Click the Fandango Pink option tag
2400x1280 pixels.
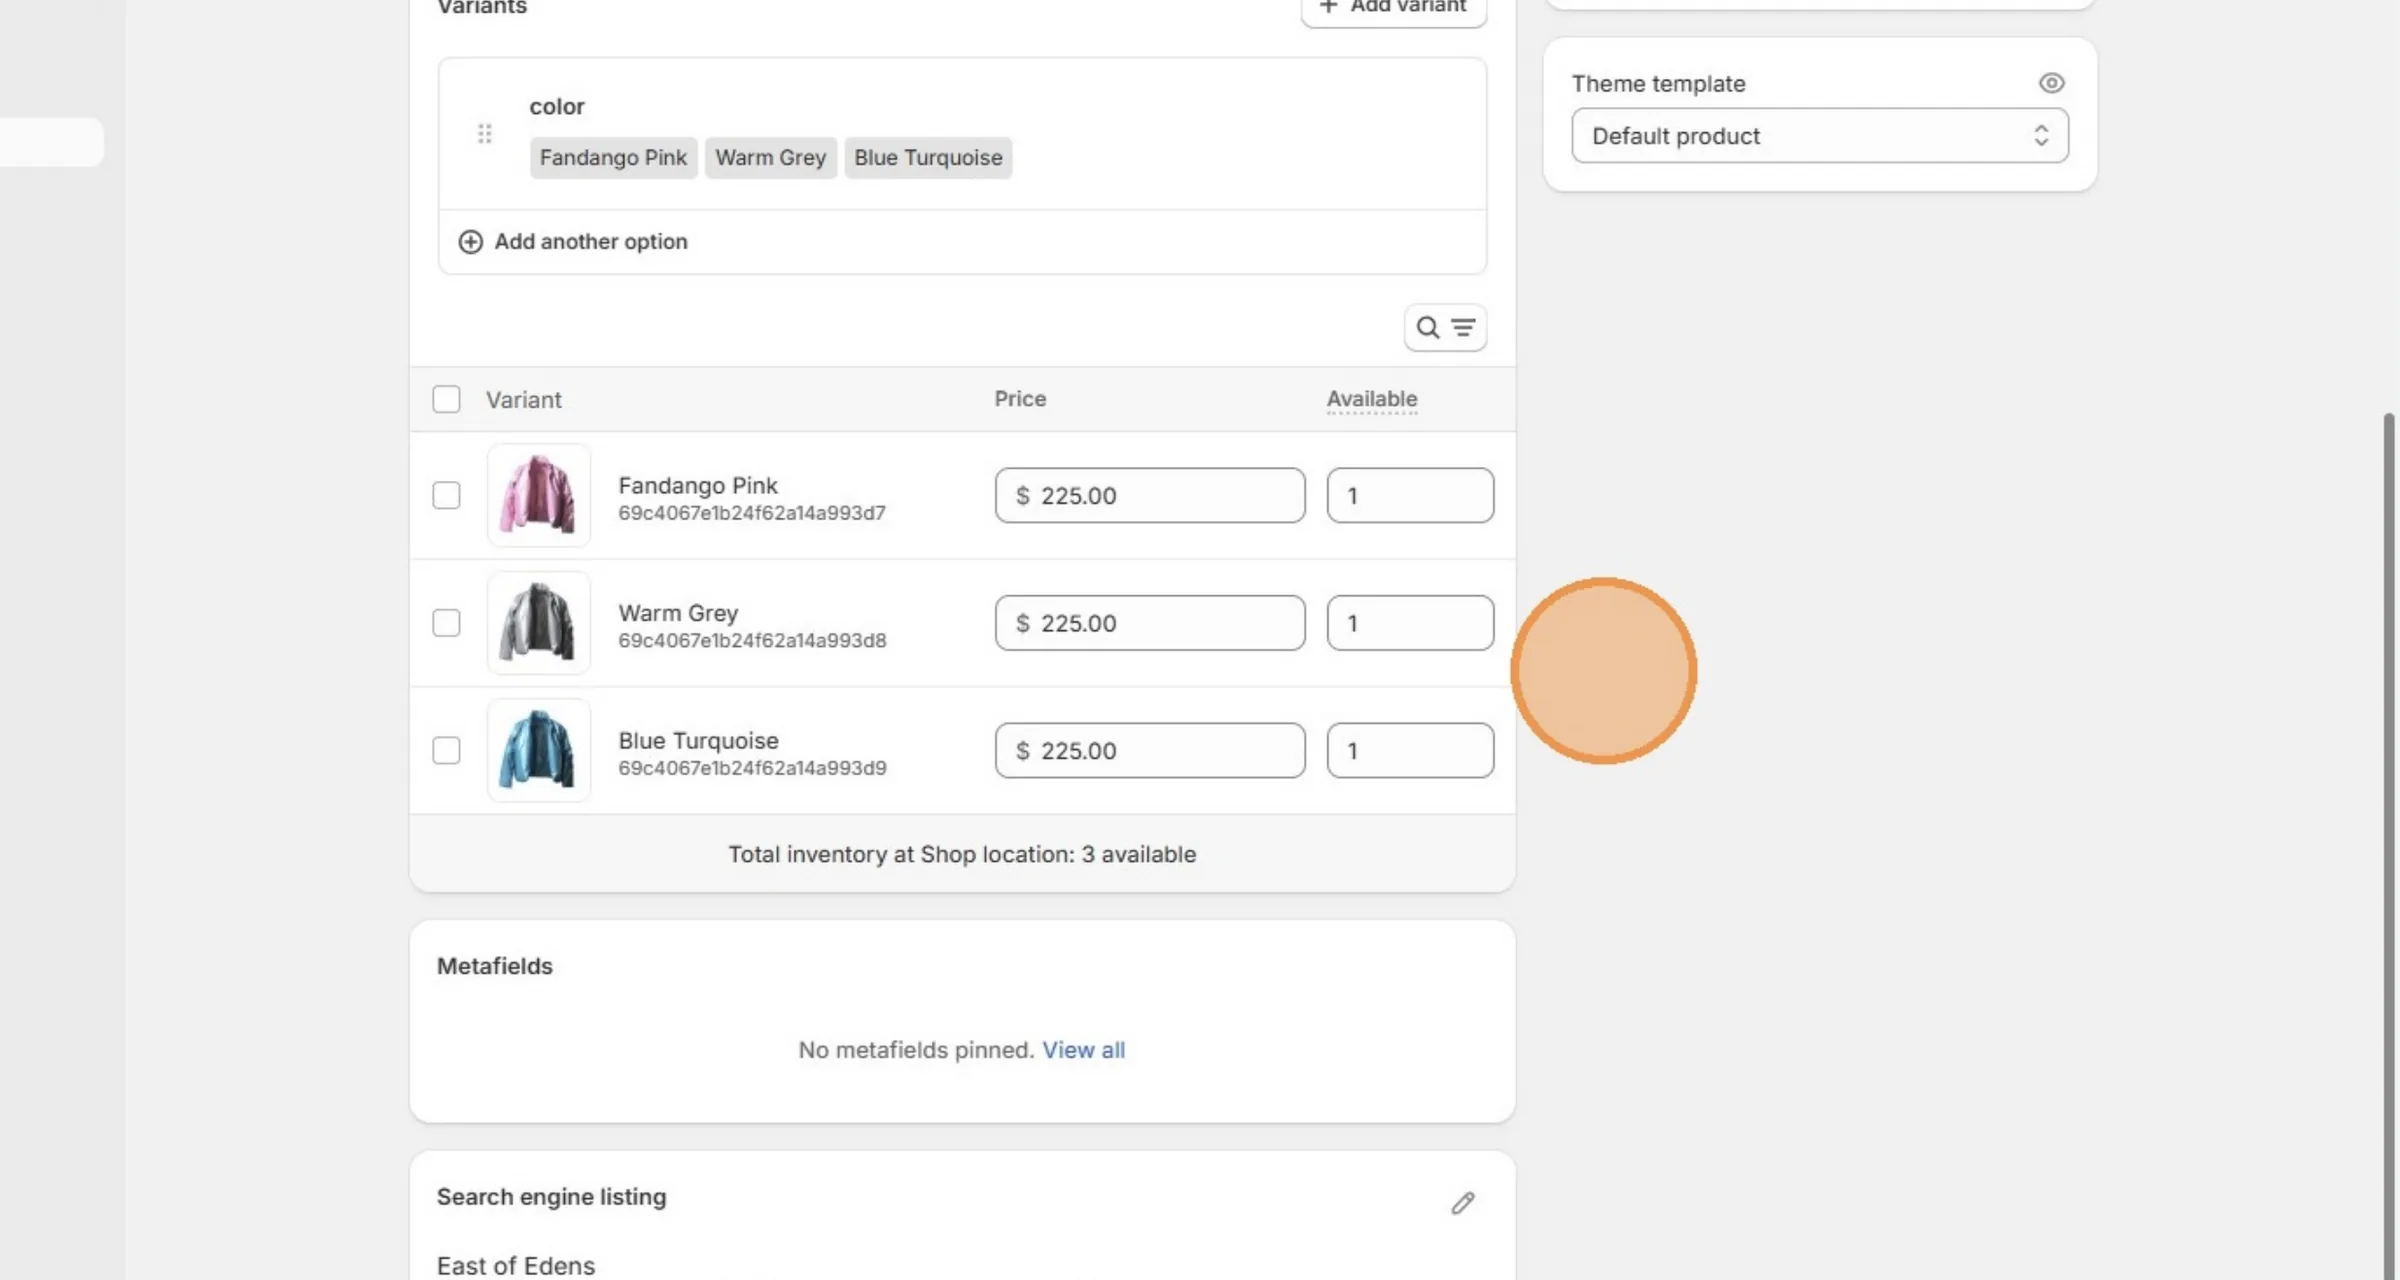(613, 158)
